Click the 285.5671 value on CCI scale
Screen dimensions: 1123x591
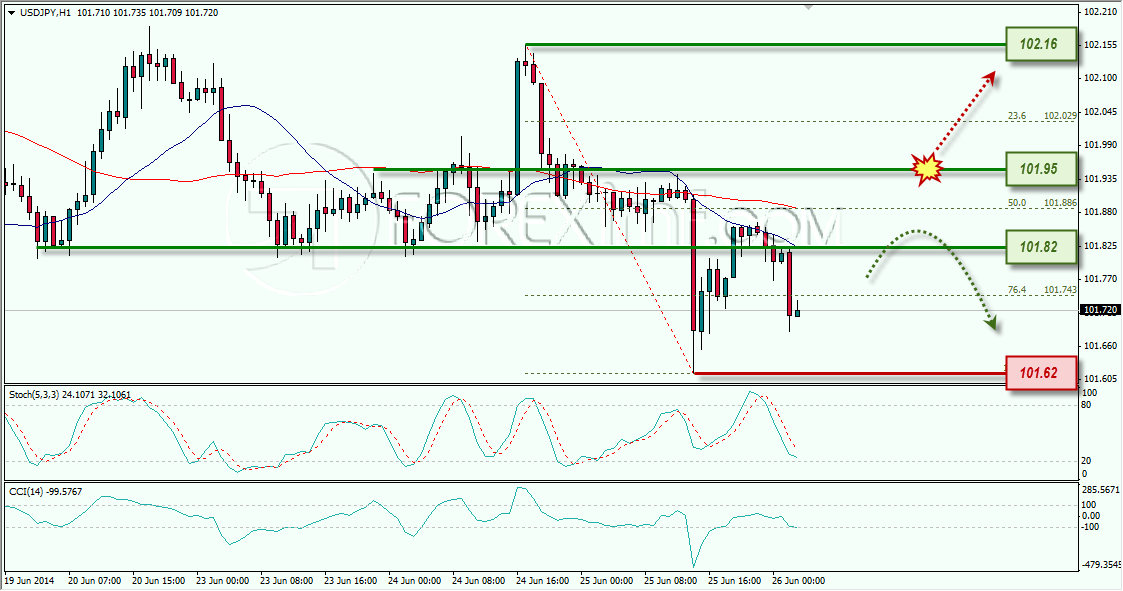click(1102, 490)
